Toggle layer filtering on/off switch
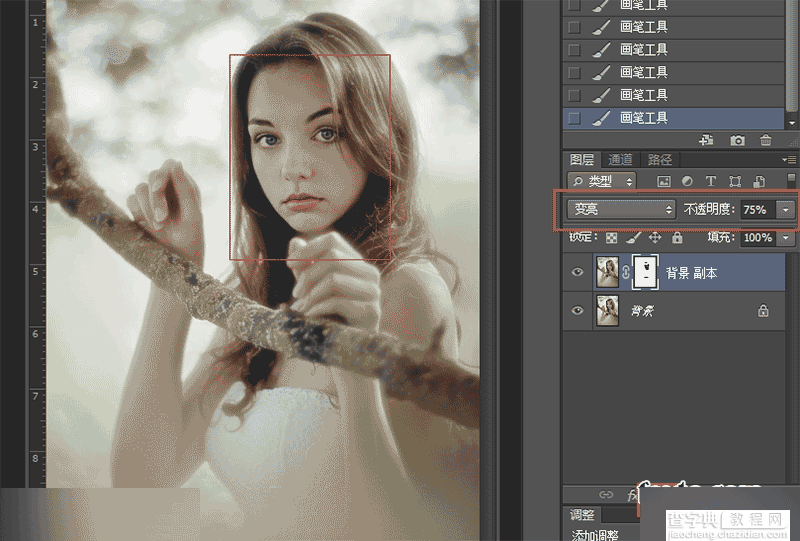This screenshot has width=800, height=541. pos(791,179)
